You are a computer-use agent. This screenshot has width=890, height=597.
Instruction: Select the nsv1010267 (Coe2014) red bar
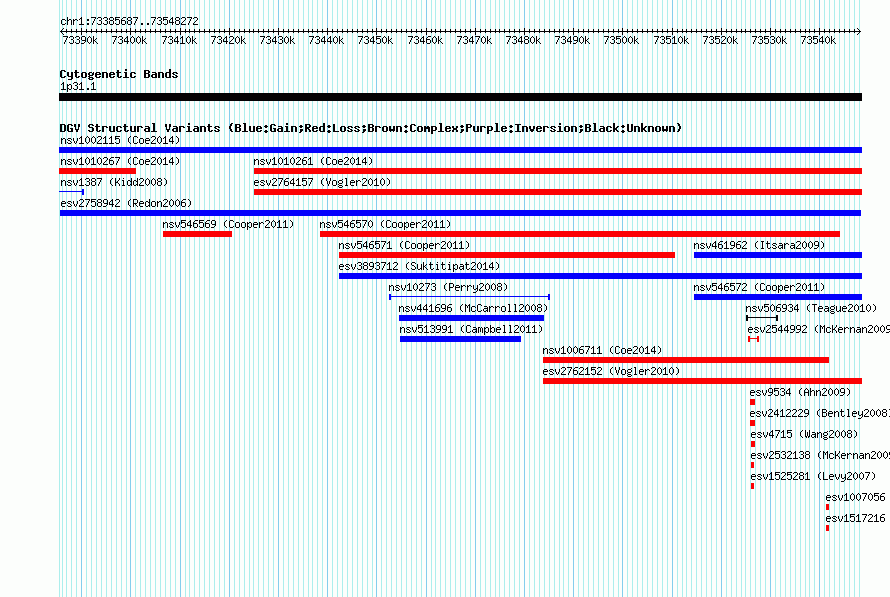98,171
